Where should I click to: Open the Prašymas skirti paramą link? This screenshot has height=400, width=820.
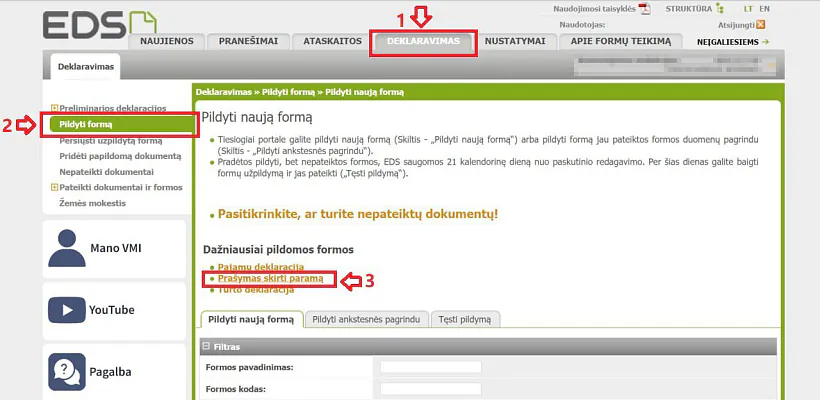click(265, 278)
